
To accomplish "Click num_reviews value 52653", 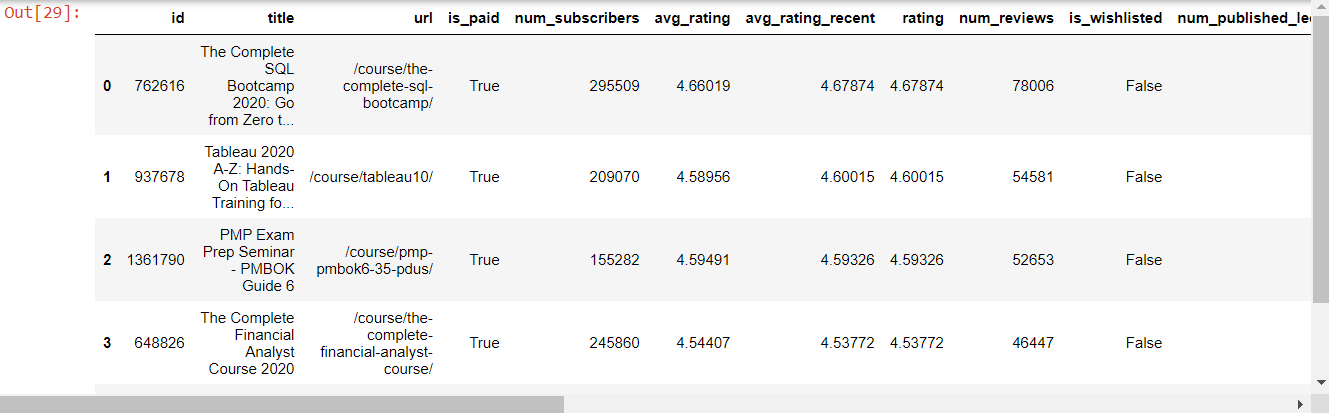I will pos(1033,260).
